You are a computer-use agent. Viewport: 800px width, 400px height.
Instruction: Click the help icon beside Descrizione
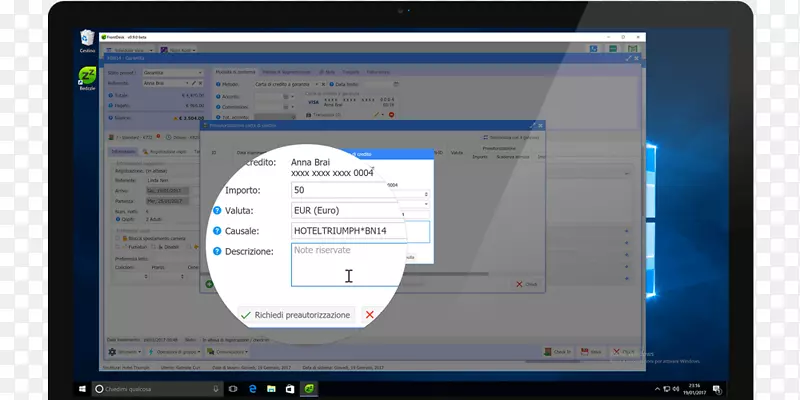[217, 251]
